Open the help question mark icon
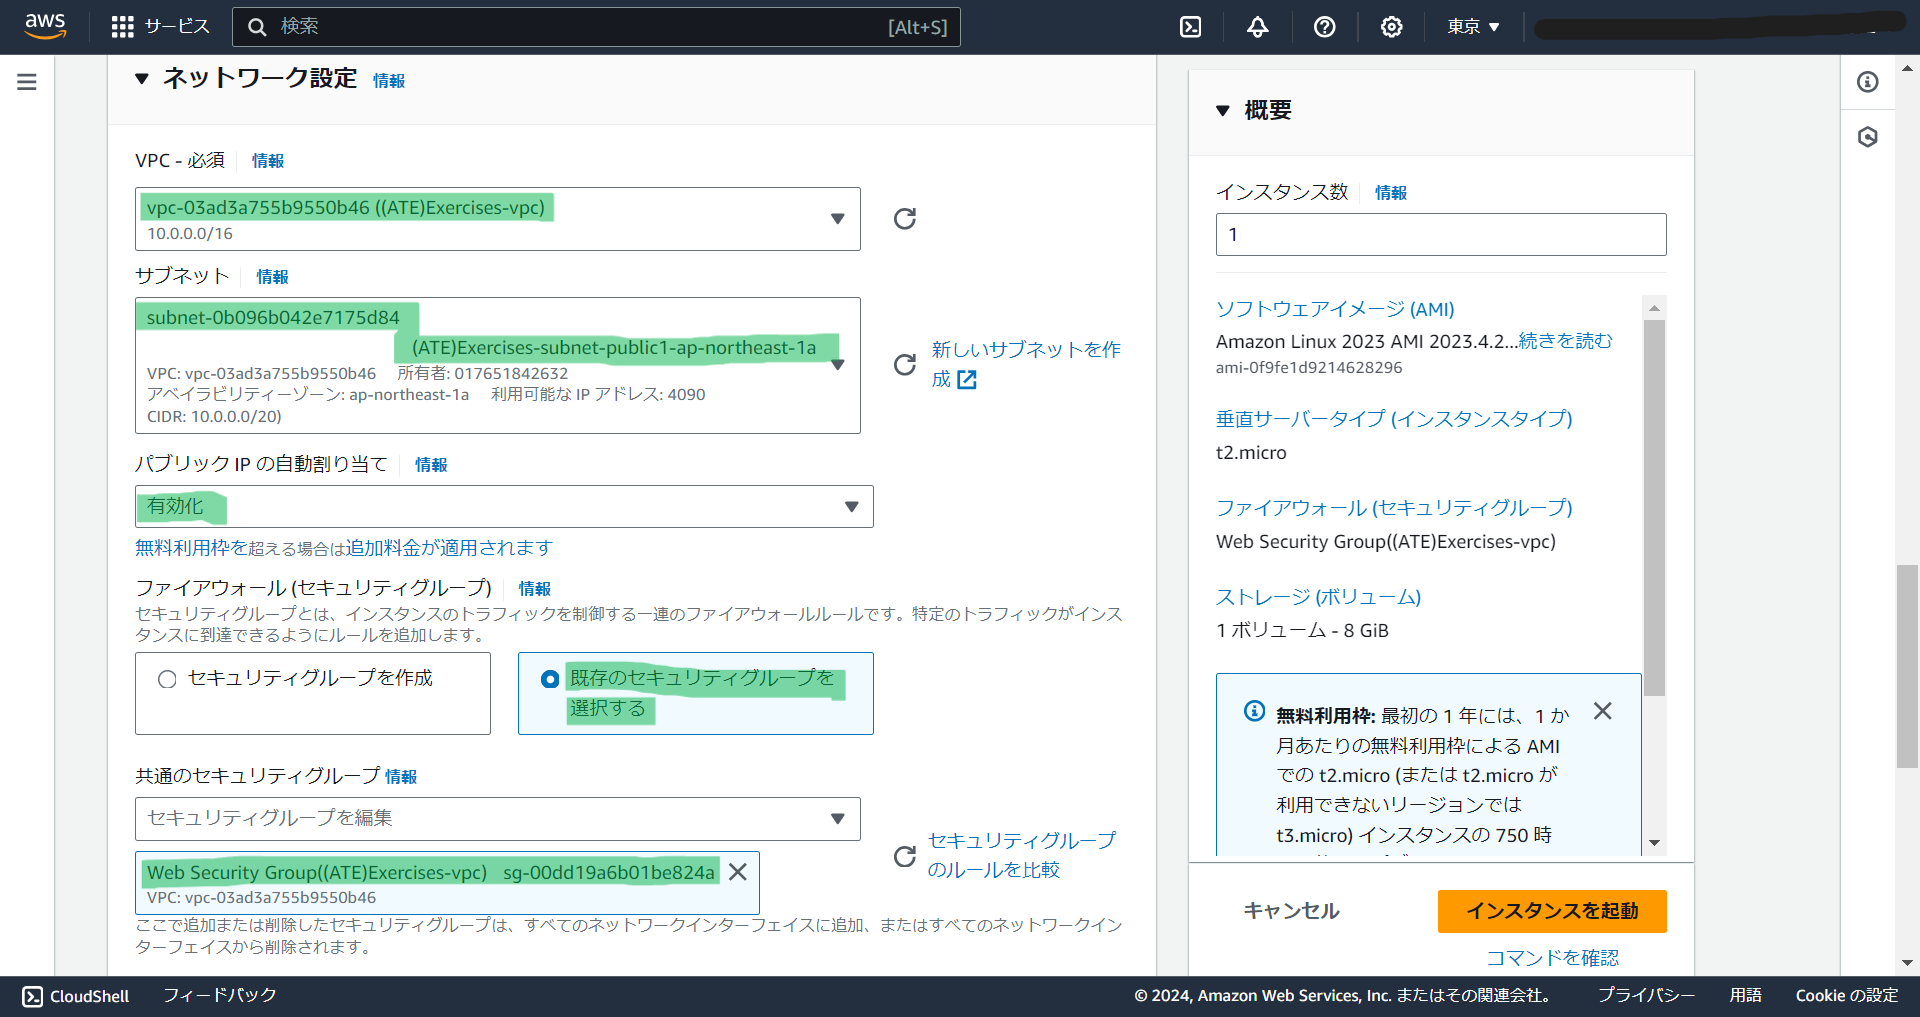This screenshot has height=1017, width=1920. click(x=1324, y=27)
